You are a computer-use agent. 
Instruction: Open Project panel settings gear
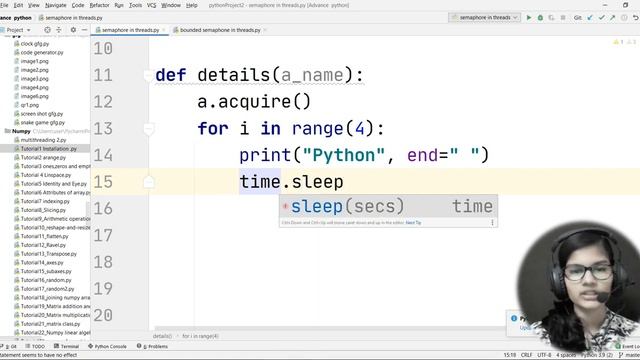point(73,30)
